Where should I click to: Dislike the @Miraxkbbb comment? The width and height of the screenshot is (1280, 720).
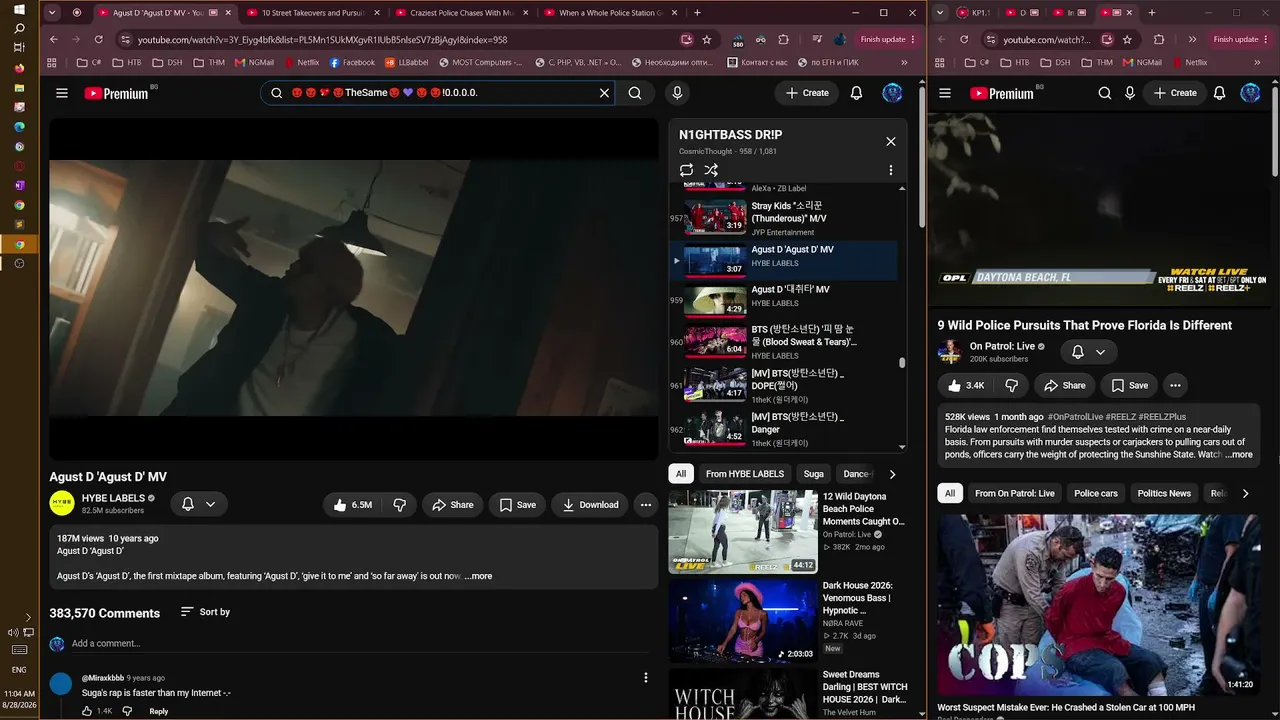(x=127, y=711)
